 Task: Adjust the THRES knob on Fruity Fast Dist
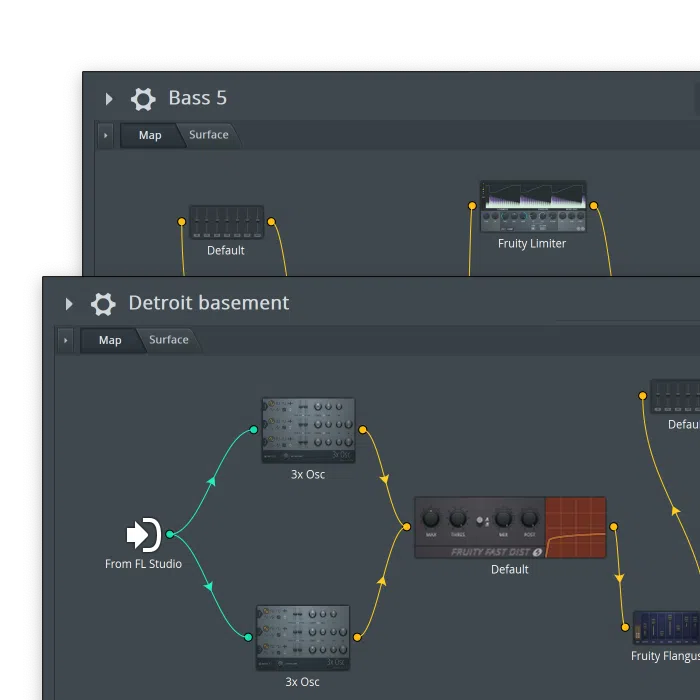pyautogui.click(x=458, y=519)
